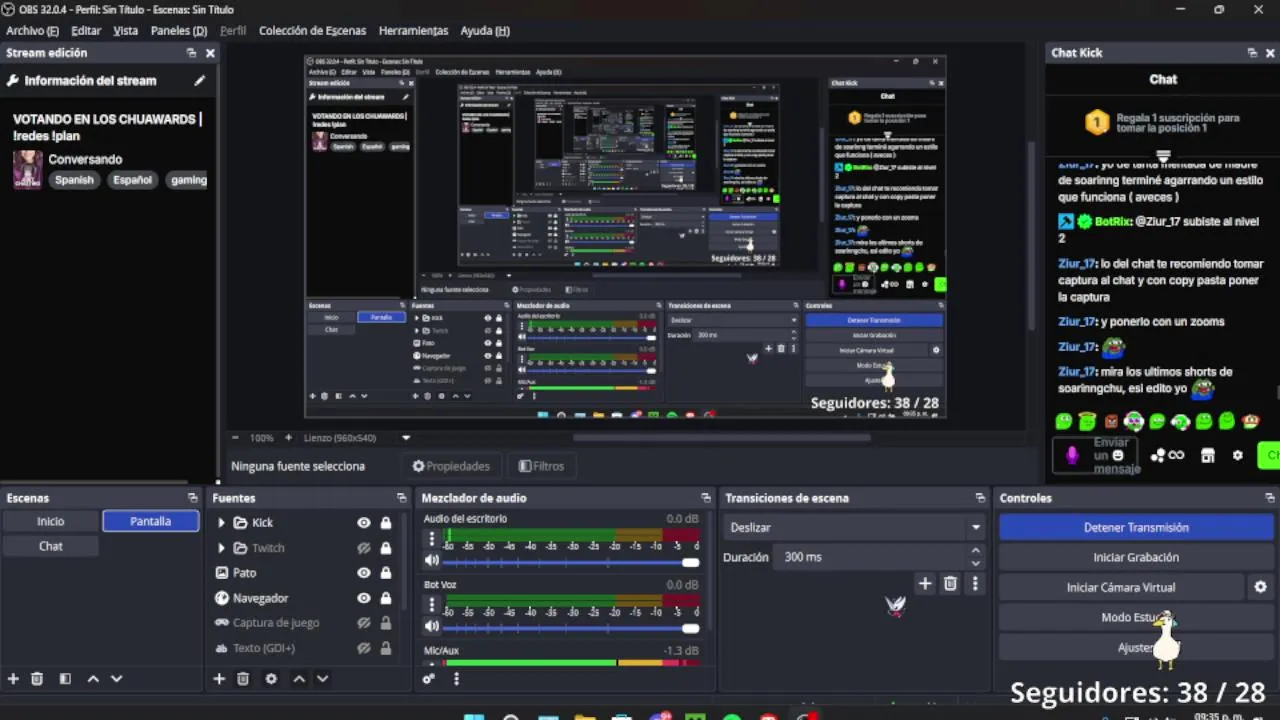Zoom out the preview with minus icon

[235, 438]
